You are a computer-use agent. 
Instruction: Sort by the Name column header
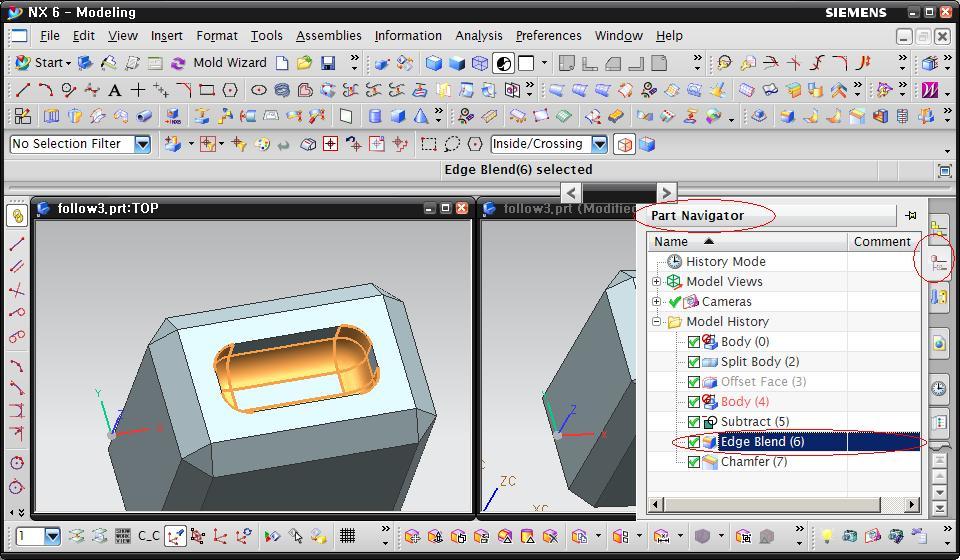point(671,241)
